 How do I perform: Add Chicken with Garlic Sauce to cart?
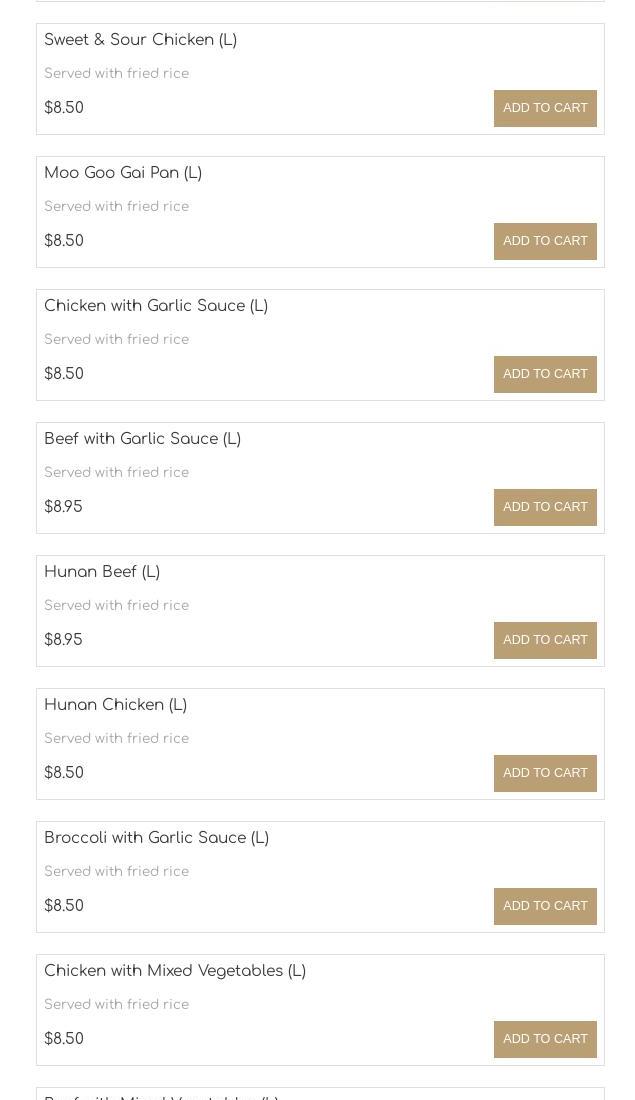545,374
